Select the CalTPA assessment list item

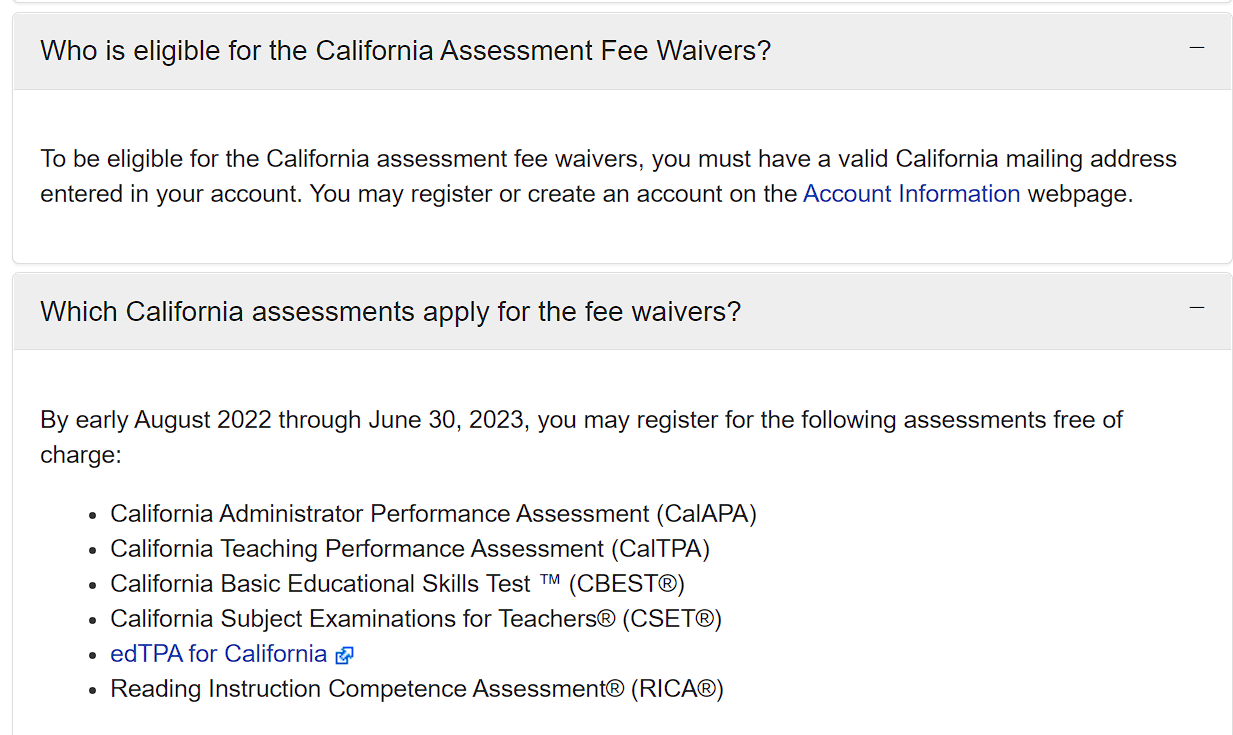click(x=410, y=549)
